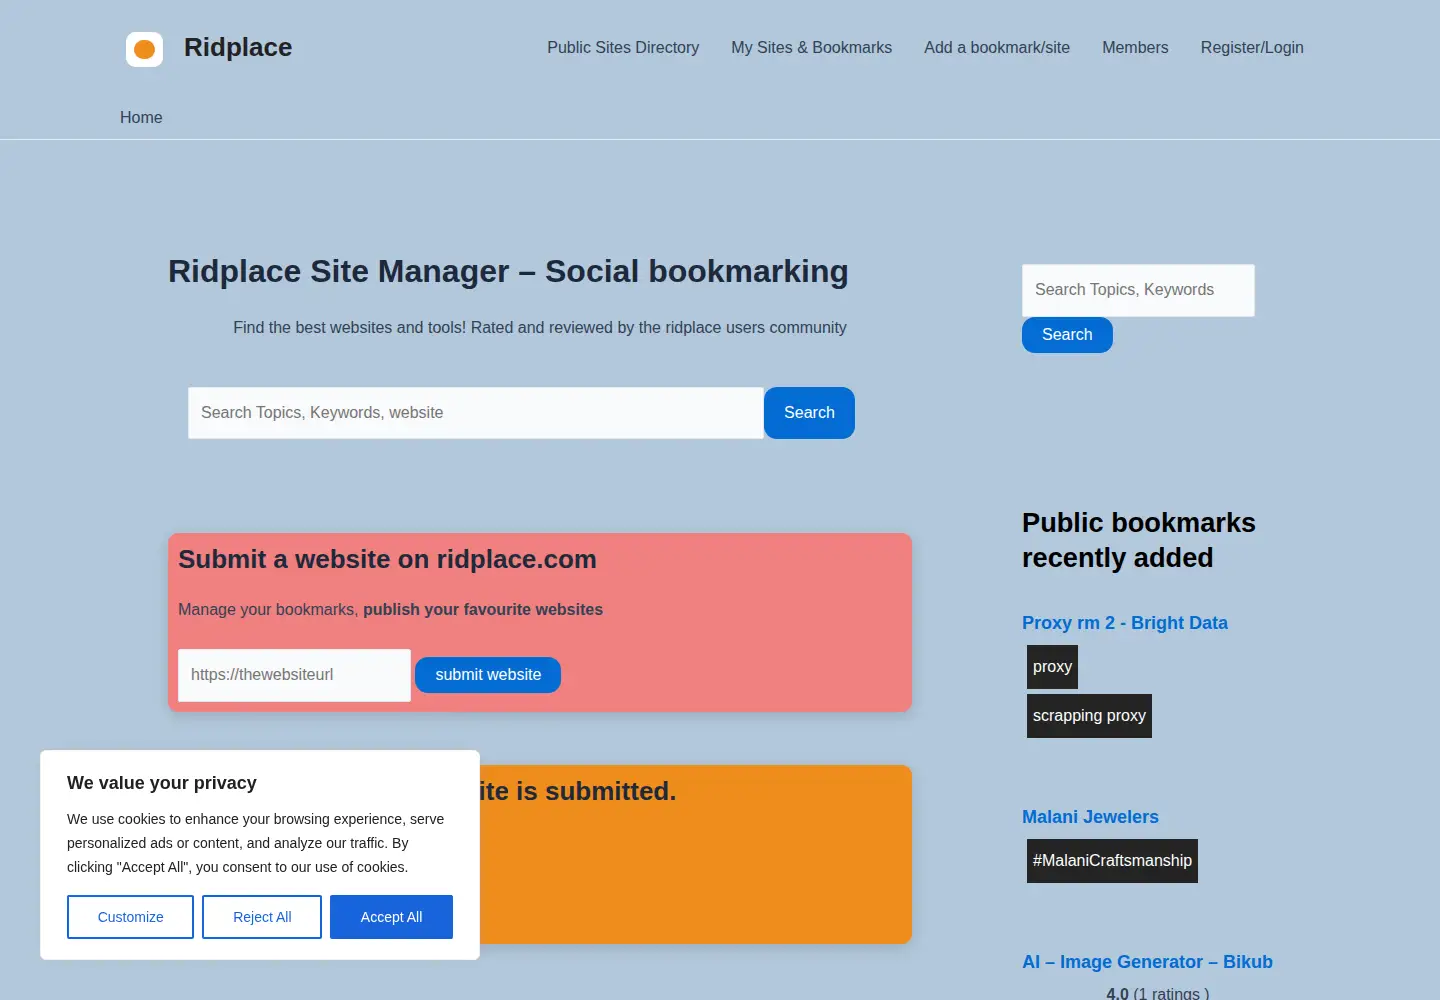The width and height of the screenshot is (1440, 1000).
Task: Select the #MalaniCraftsmanship tag
Action: click(1112, 861)
